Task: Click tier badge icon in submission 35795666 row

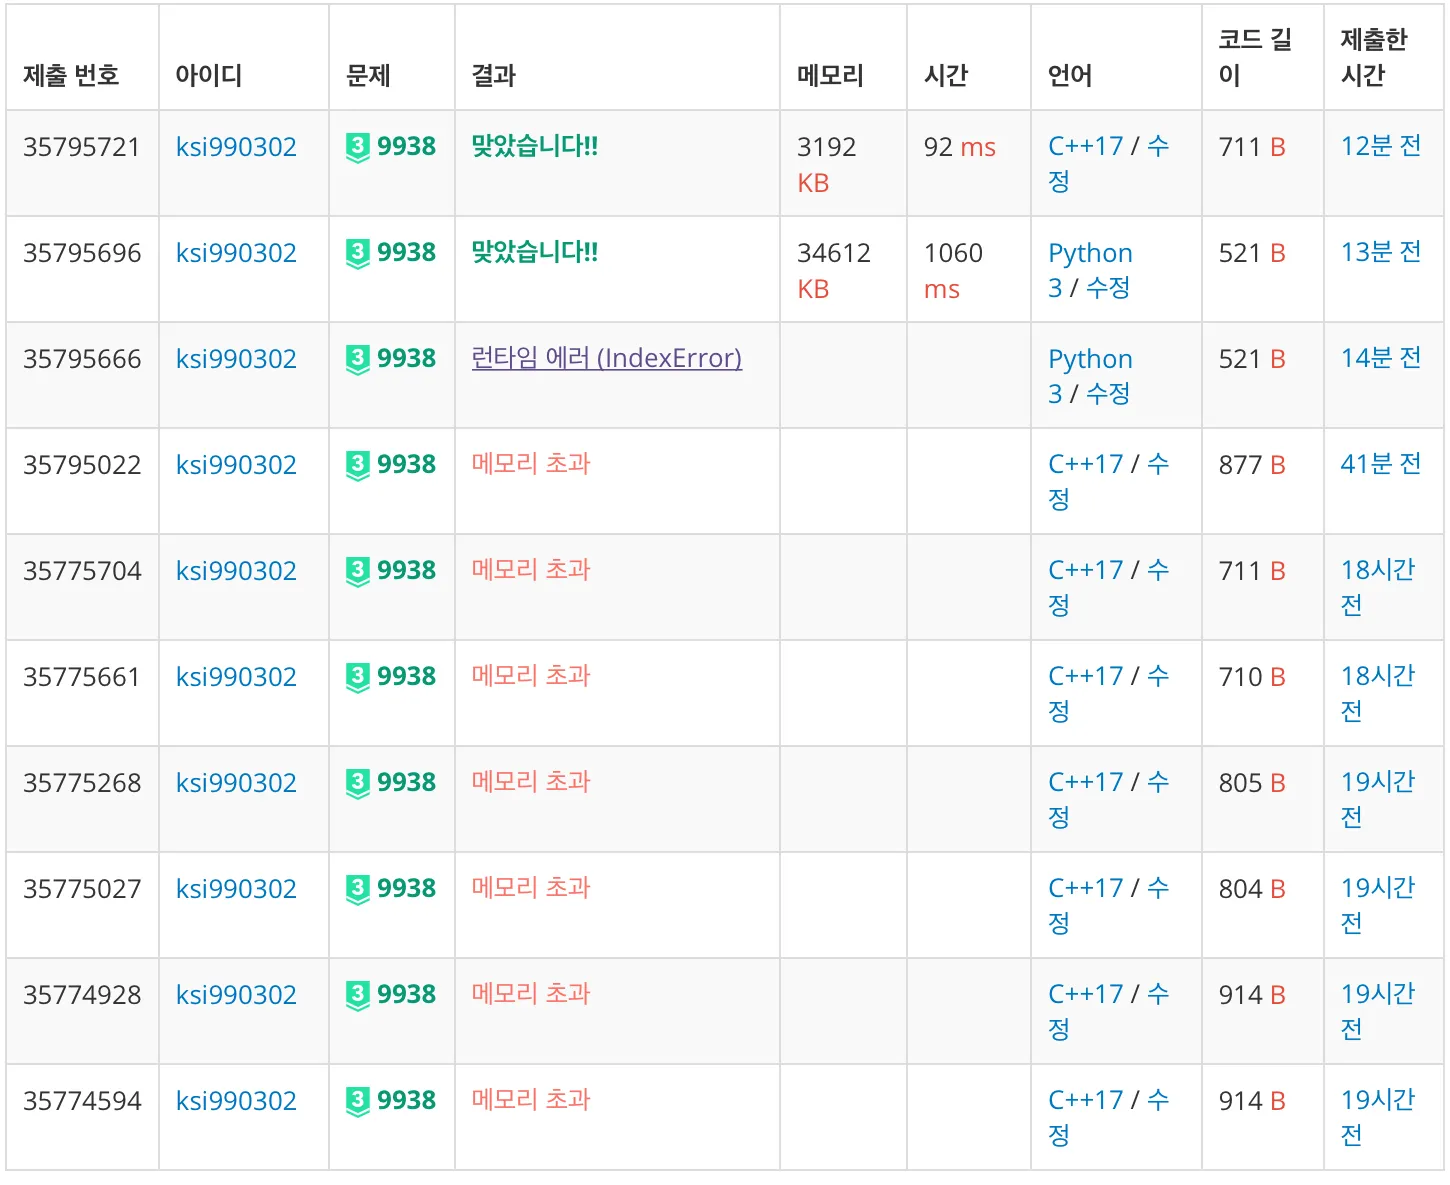Action: (358, 360)
